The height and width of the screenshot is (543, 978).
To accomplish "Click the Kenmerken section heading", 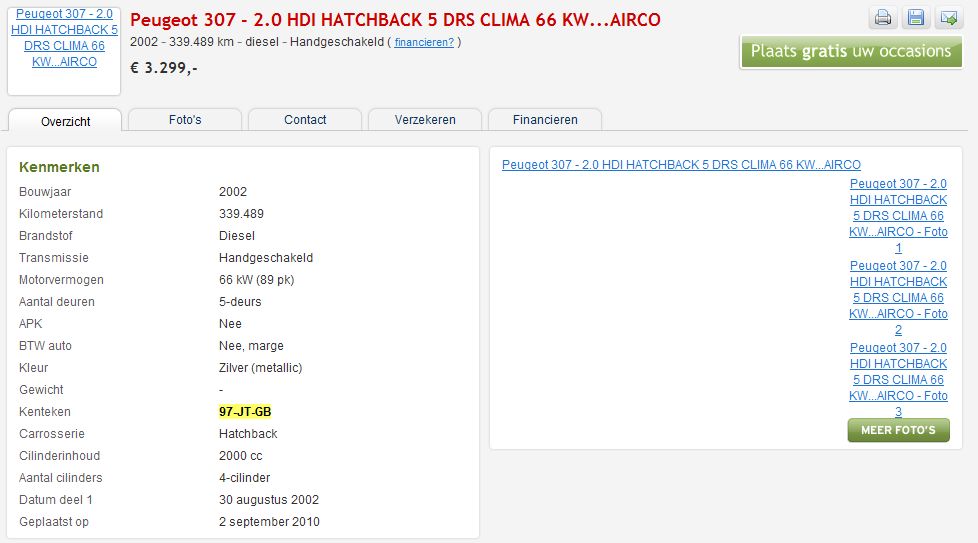I will (x=59, y=167).
